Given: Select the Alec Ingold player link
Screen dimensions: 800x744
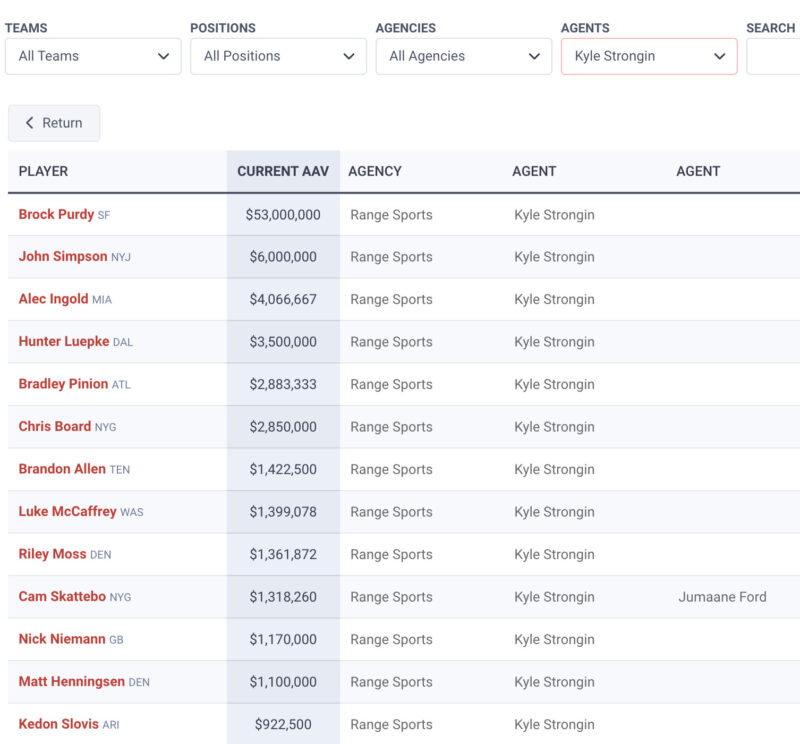Looking at the screenshot, I should tap(54, 299).
